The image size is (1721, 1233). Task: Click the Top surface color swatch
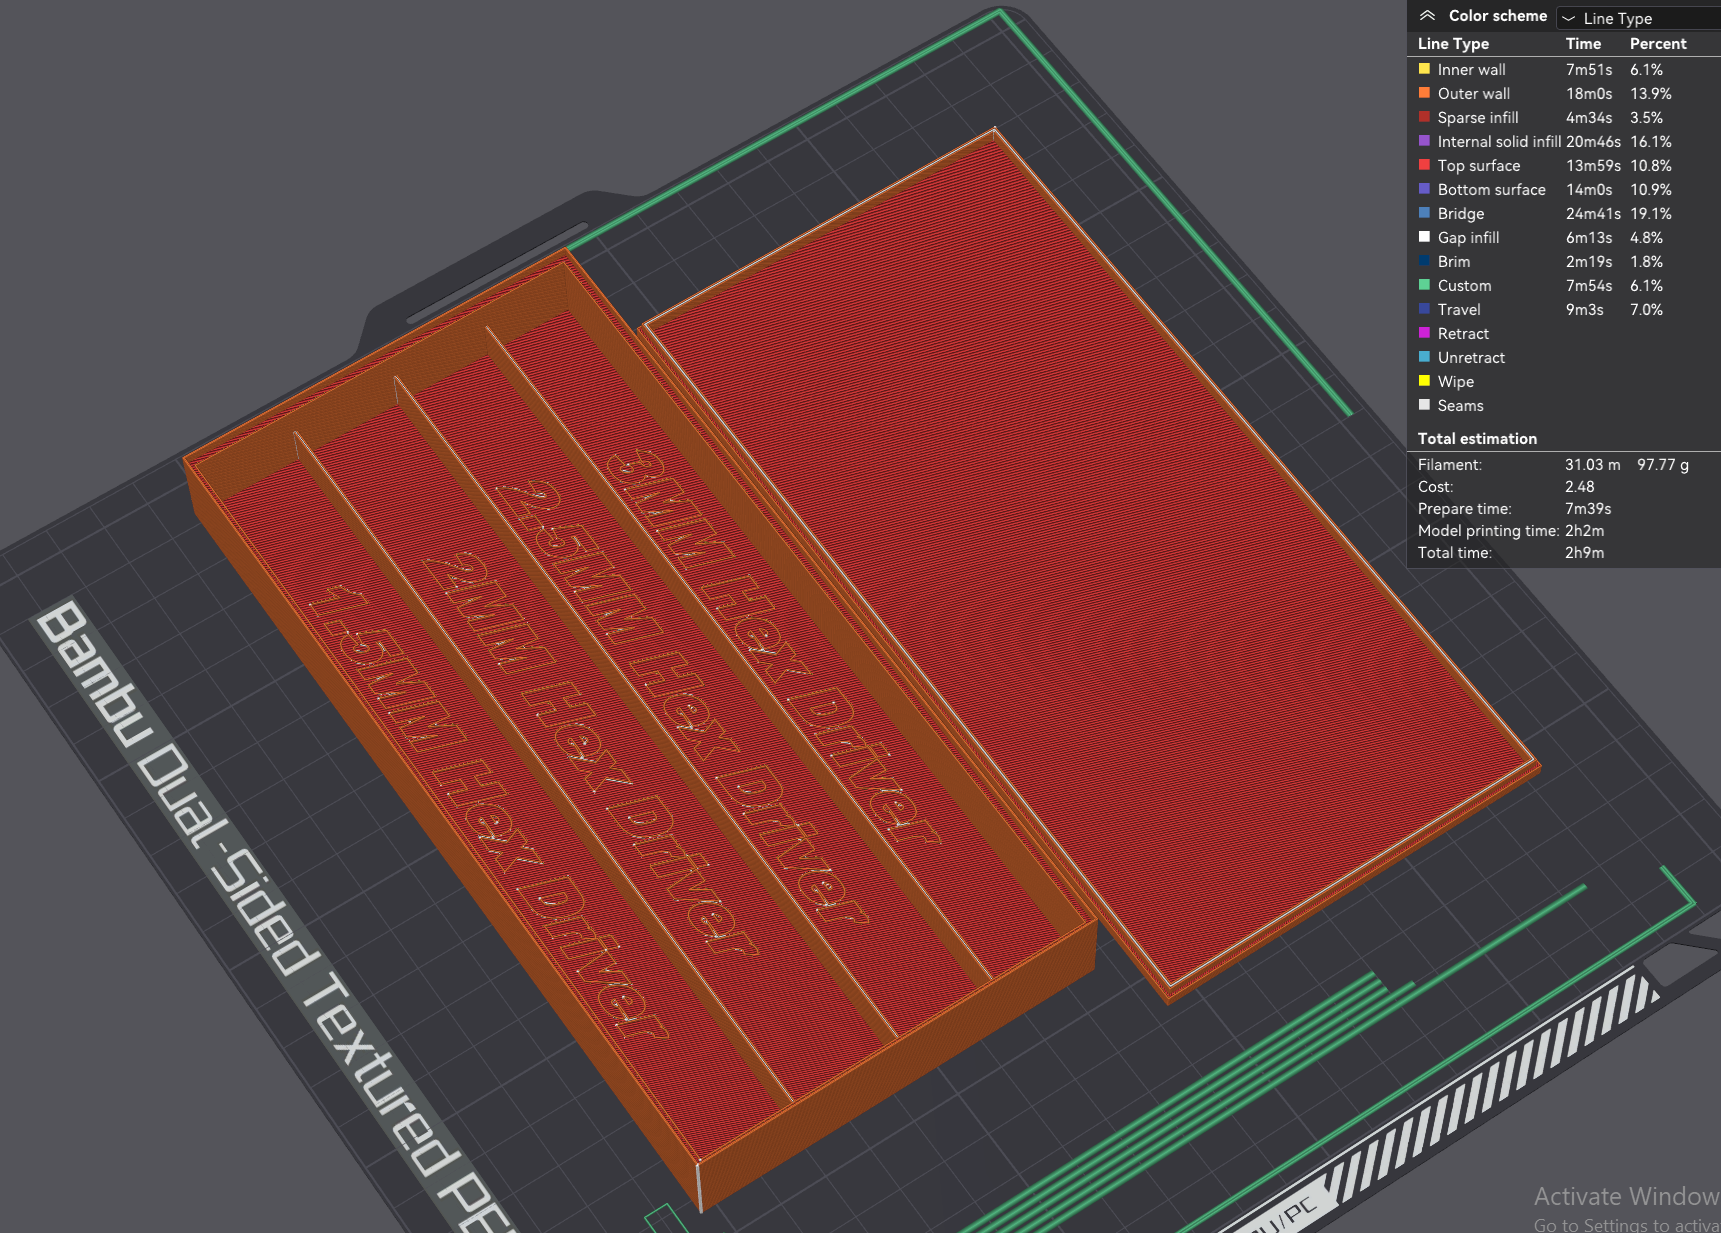pos(1424,165)
